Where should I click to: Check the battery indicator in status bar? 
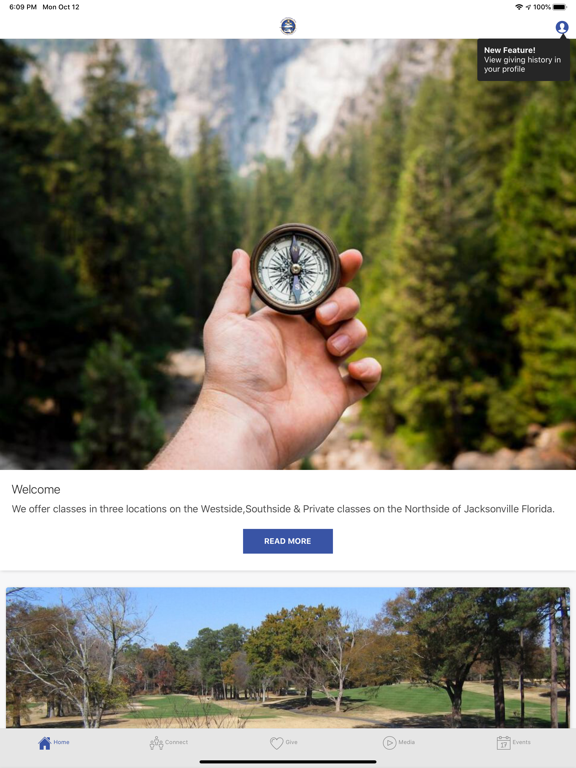click(x=559, y=7)
